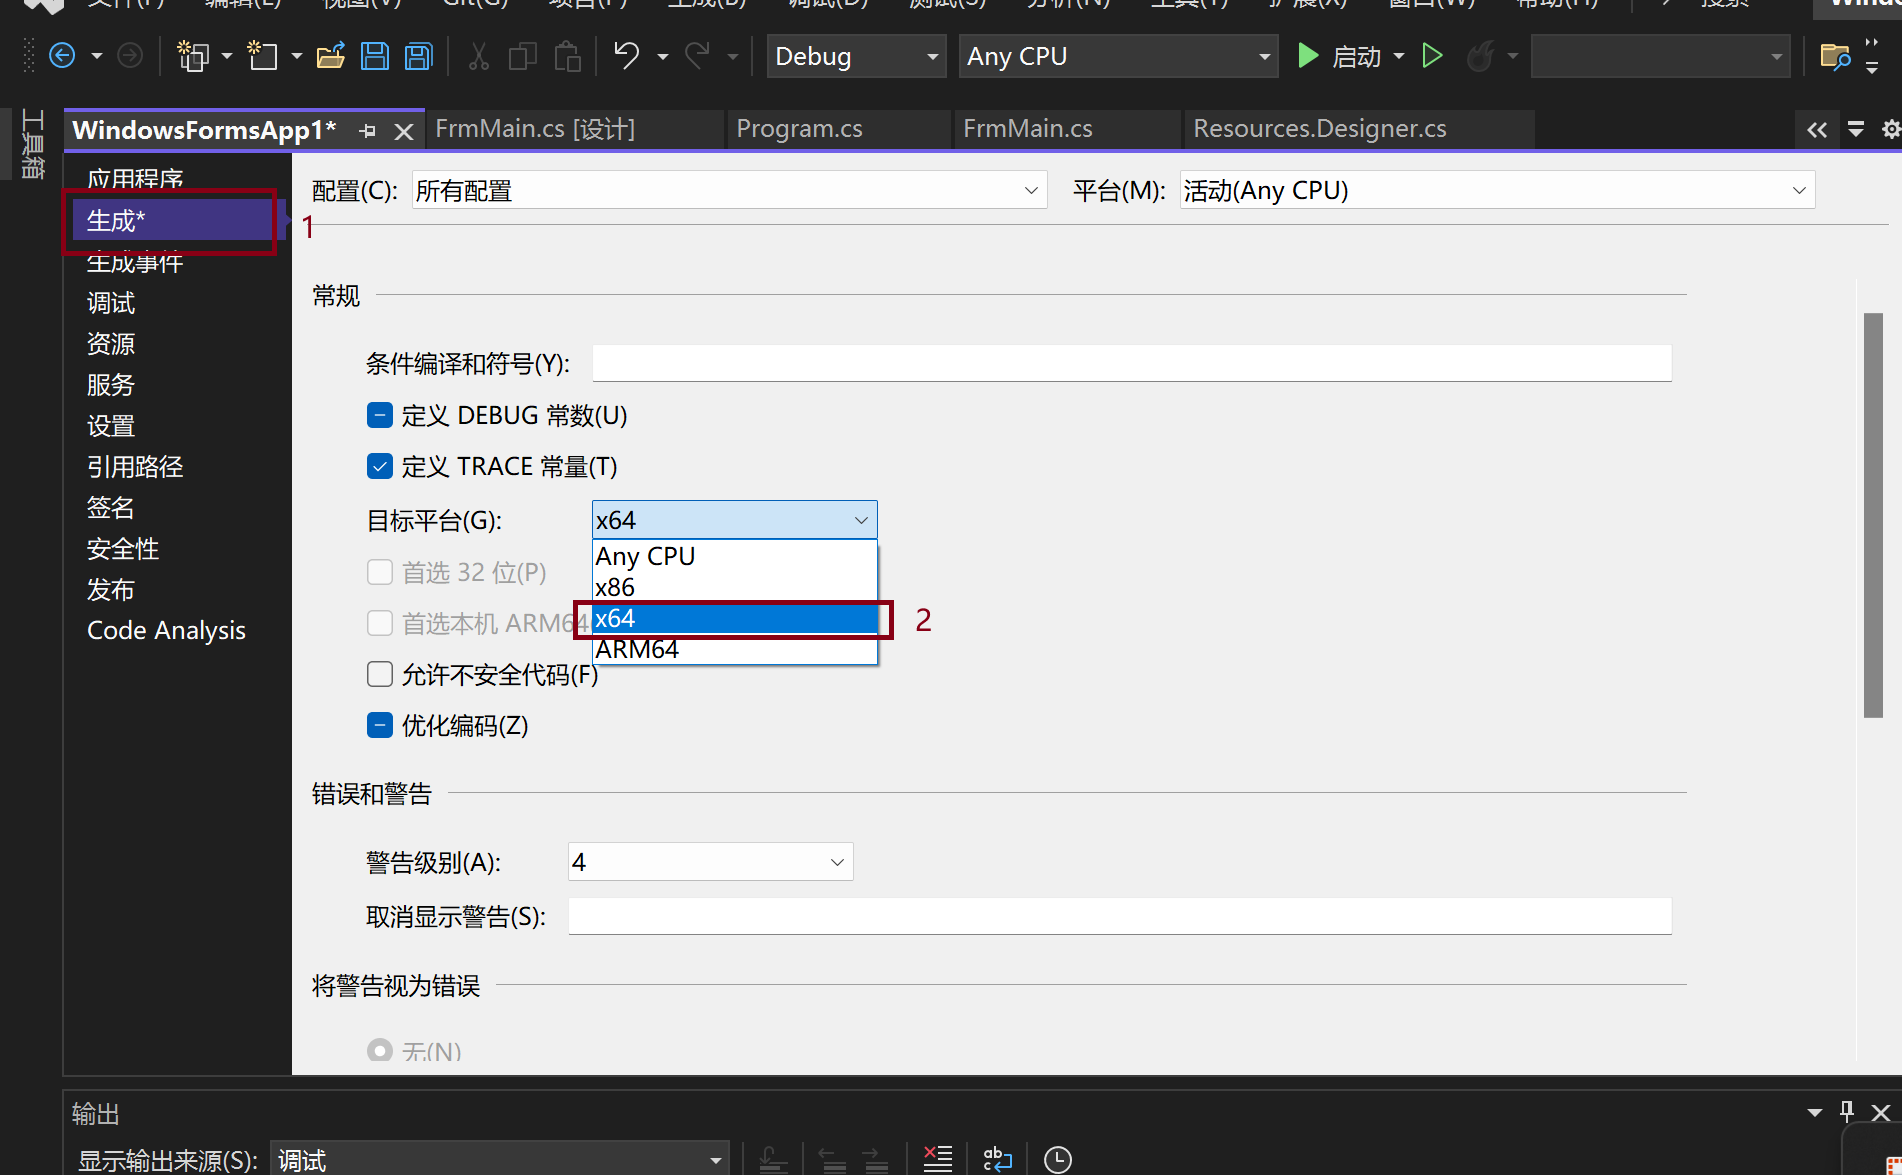This screenshot has height=1175, width=1902.
Task: Switch to the Program.cs tab
Action: tap(799, 128)
